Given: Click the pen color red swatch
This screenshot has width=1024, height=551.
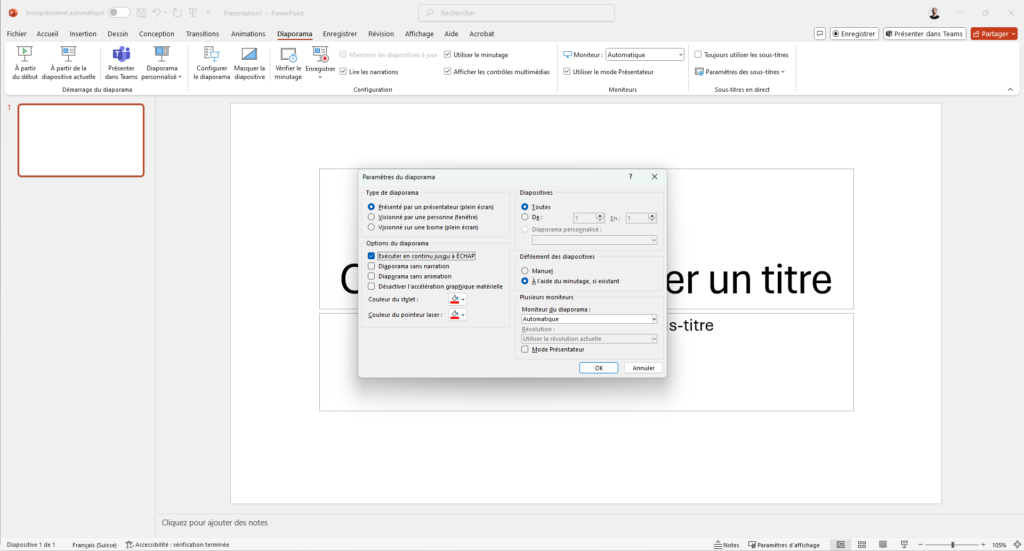Looking at the screenshot, I should 455,299.
